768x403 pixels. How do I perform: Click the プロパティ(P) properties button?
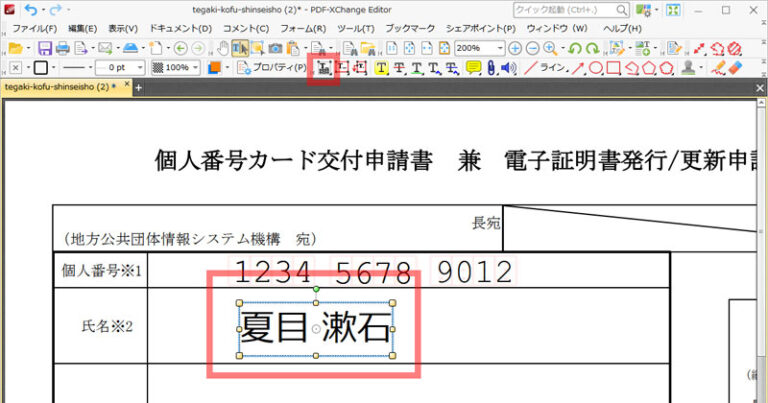click(x=274, y=68)
